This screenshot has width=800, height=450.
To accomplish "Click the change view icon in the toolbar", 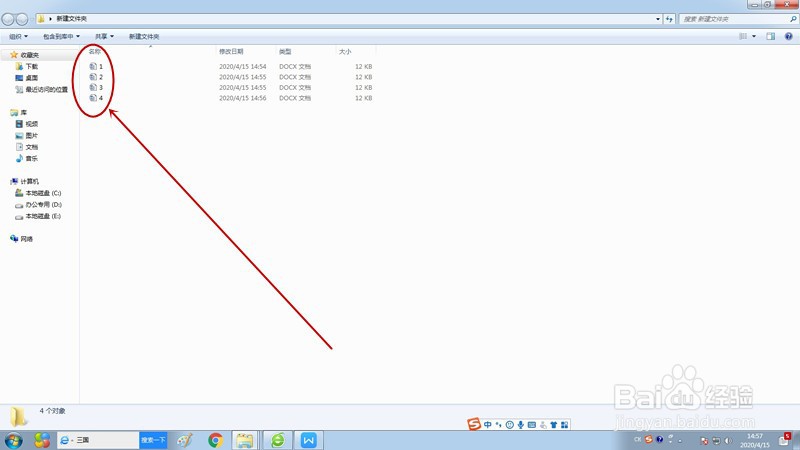I will (743, 36).
